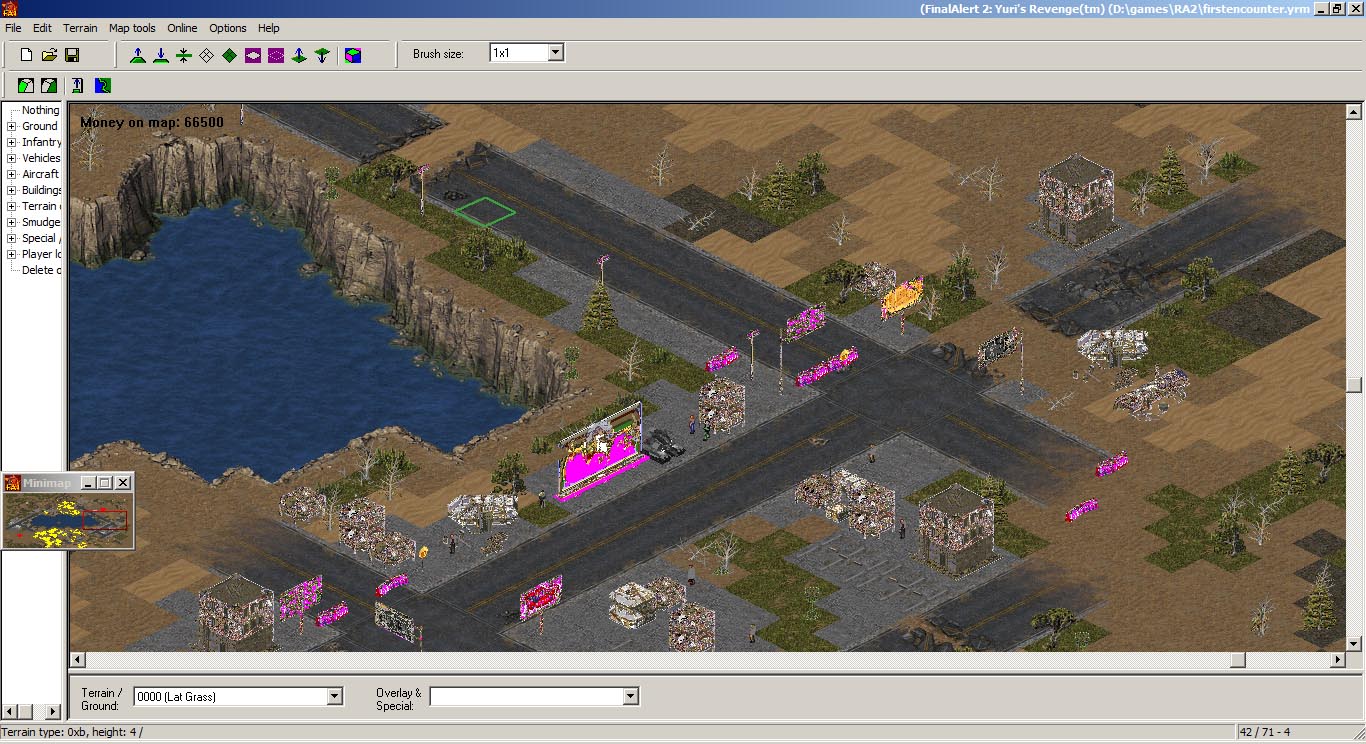Click the 'Terrain type: 0xb, height: 4' status text
This screenshot has width=1366, height=744.
72,733
